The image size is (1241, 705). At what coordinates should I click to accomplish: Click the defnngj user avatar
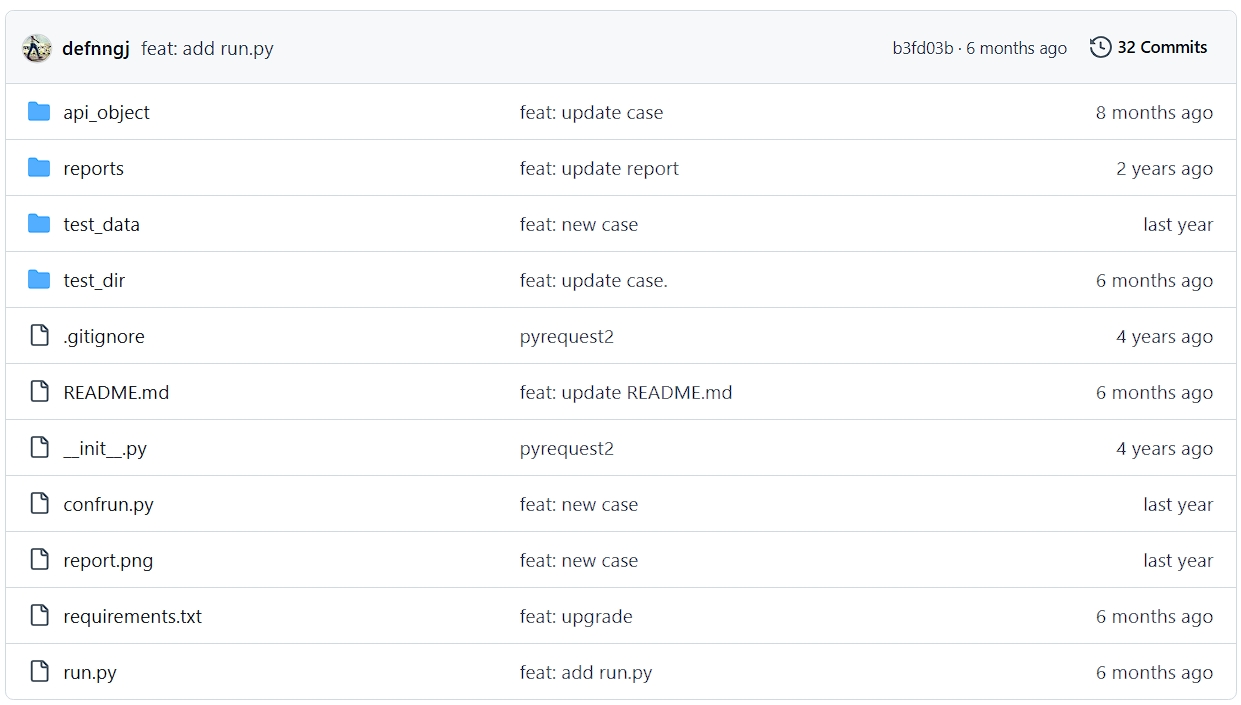tap(37, 48)
